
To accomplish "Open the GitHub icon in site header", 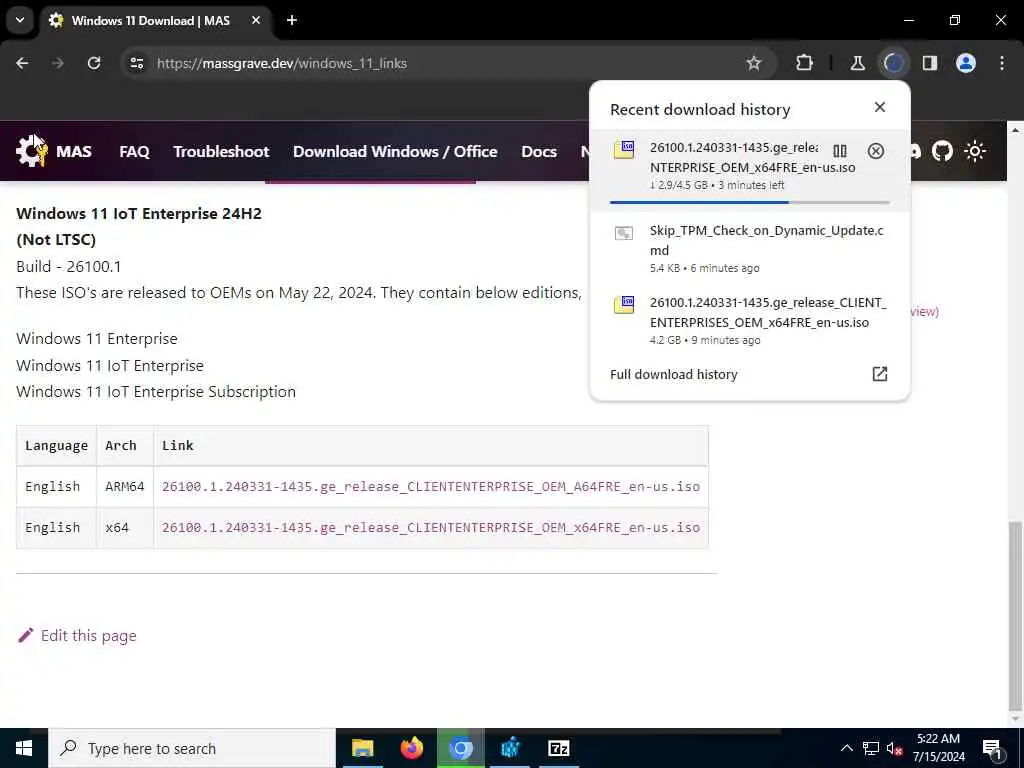I will coord(942,151).
